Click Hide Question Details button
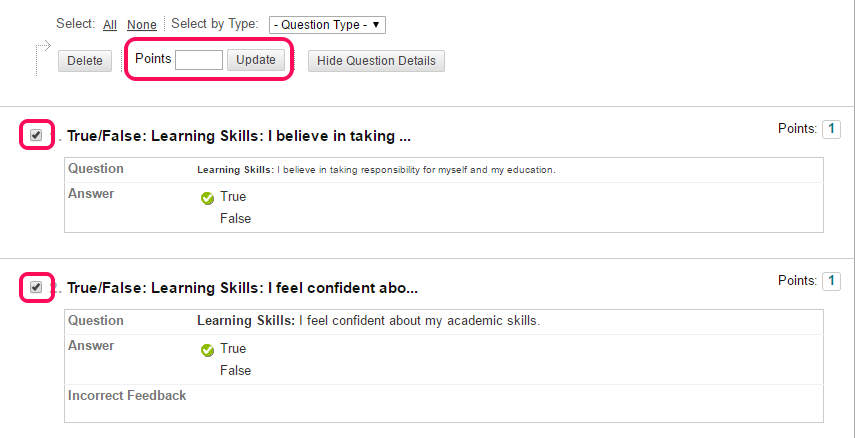The image size is (855, 438). point(376,61)
